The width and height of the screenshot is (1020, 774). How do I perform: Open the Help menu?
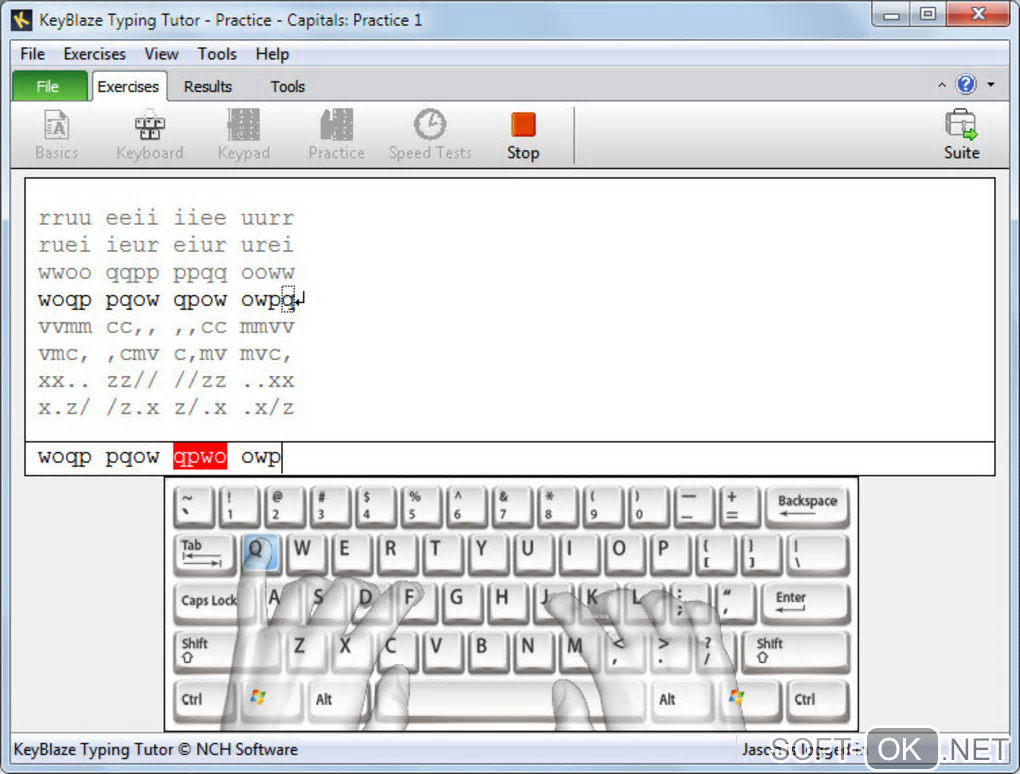(x=272, y=54)
